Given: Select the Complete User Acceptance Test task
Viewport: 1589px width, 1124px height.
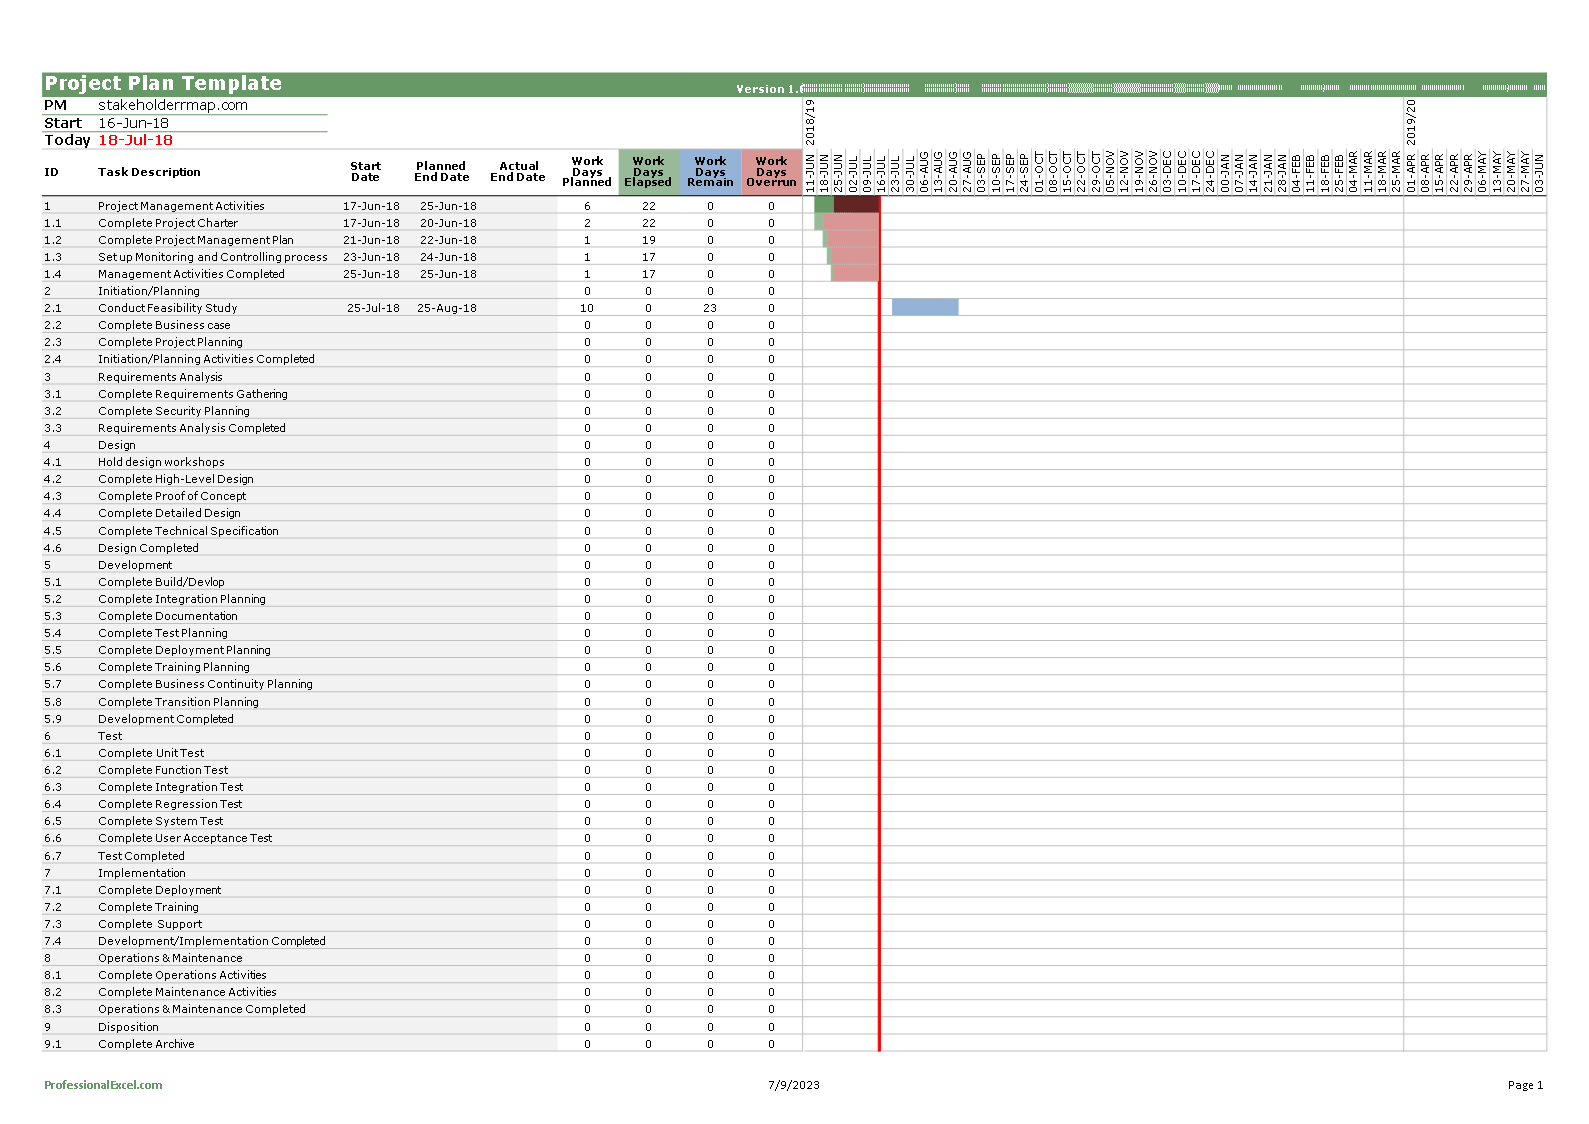Looking at the screenshot, I should [x=185, y=838].
